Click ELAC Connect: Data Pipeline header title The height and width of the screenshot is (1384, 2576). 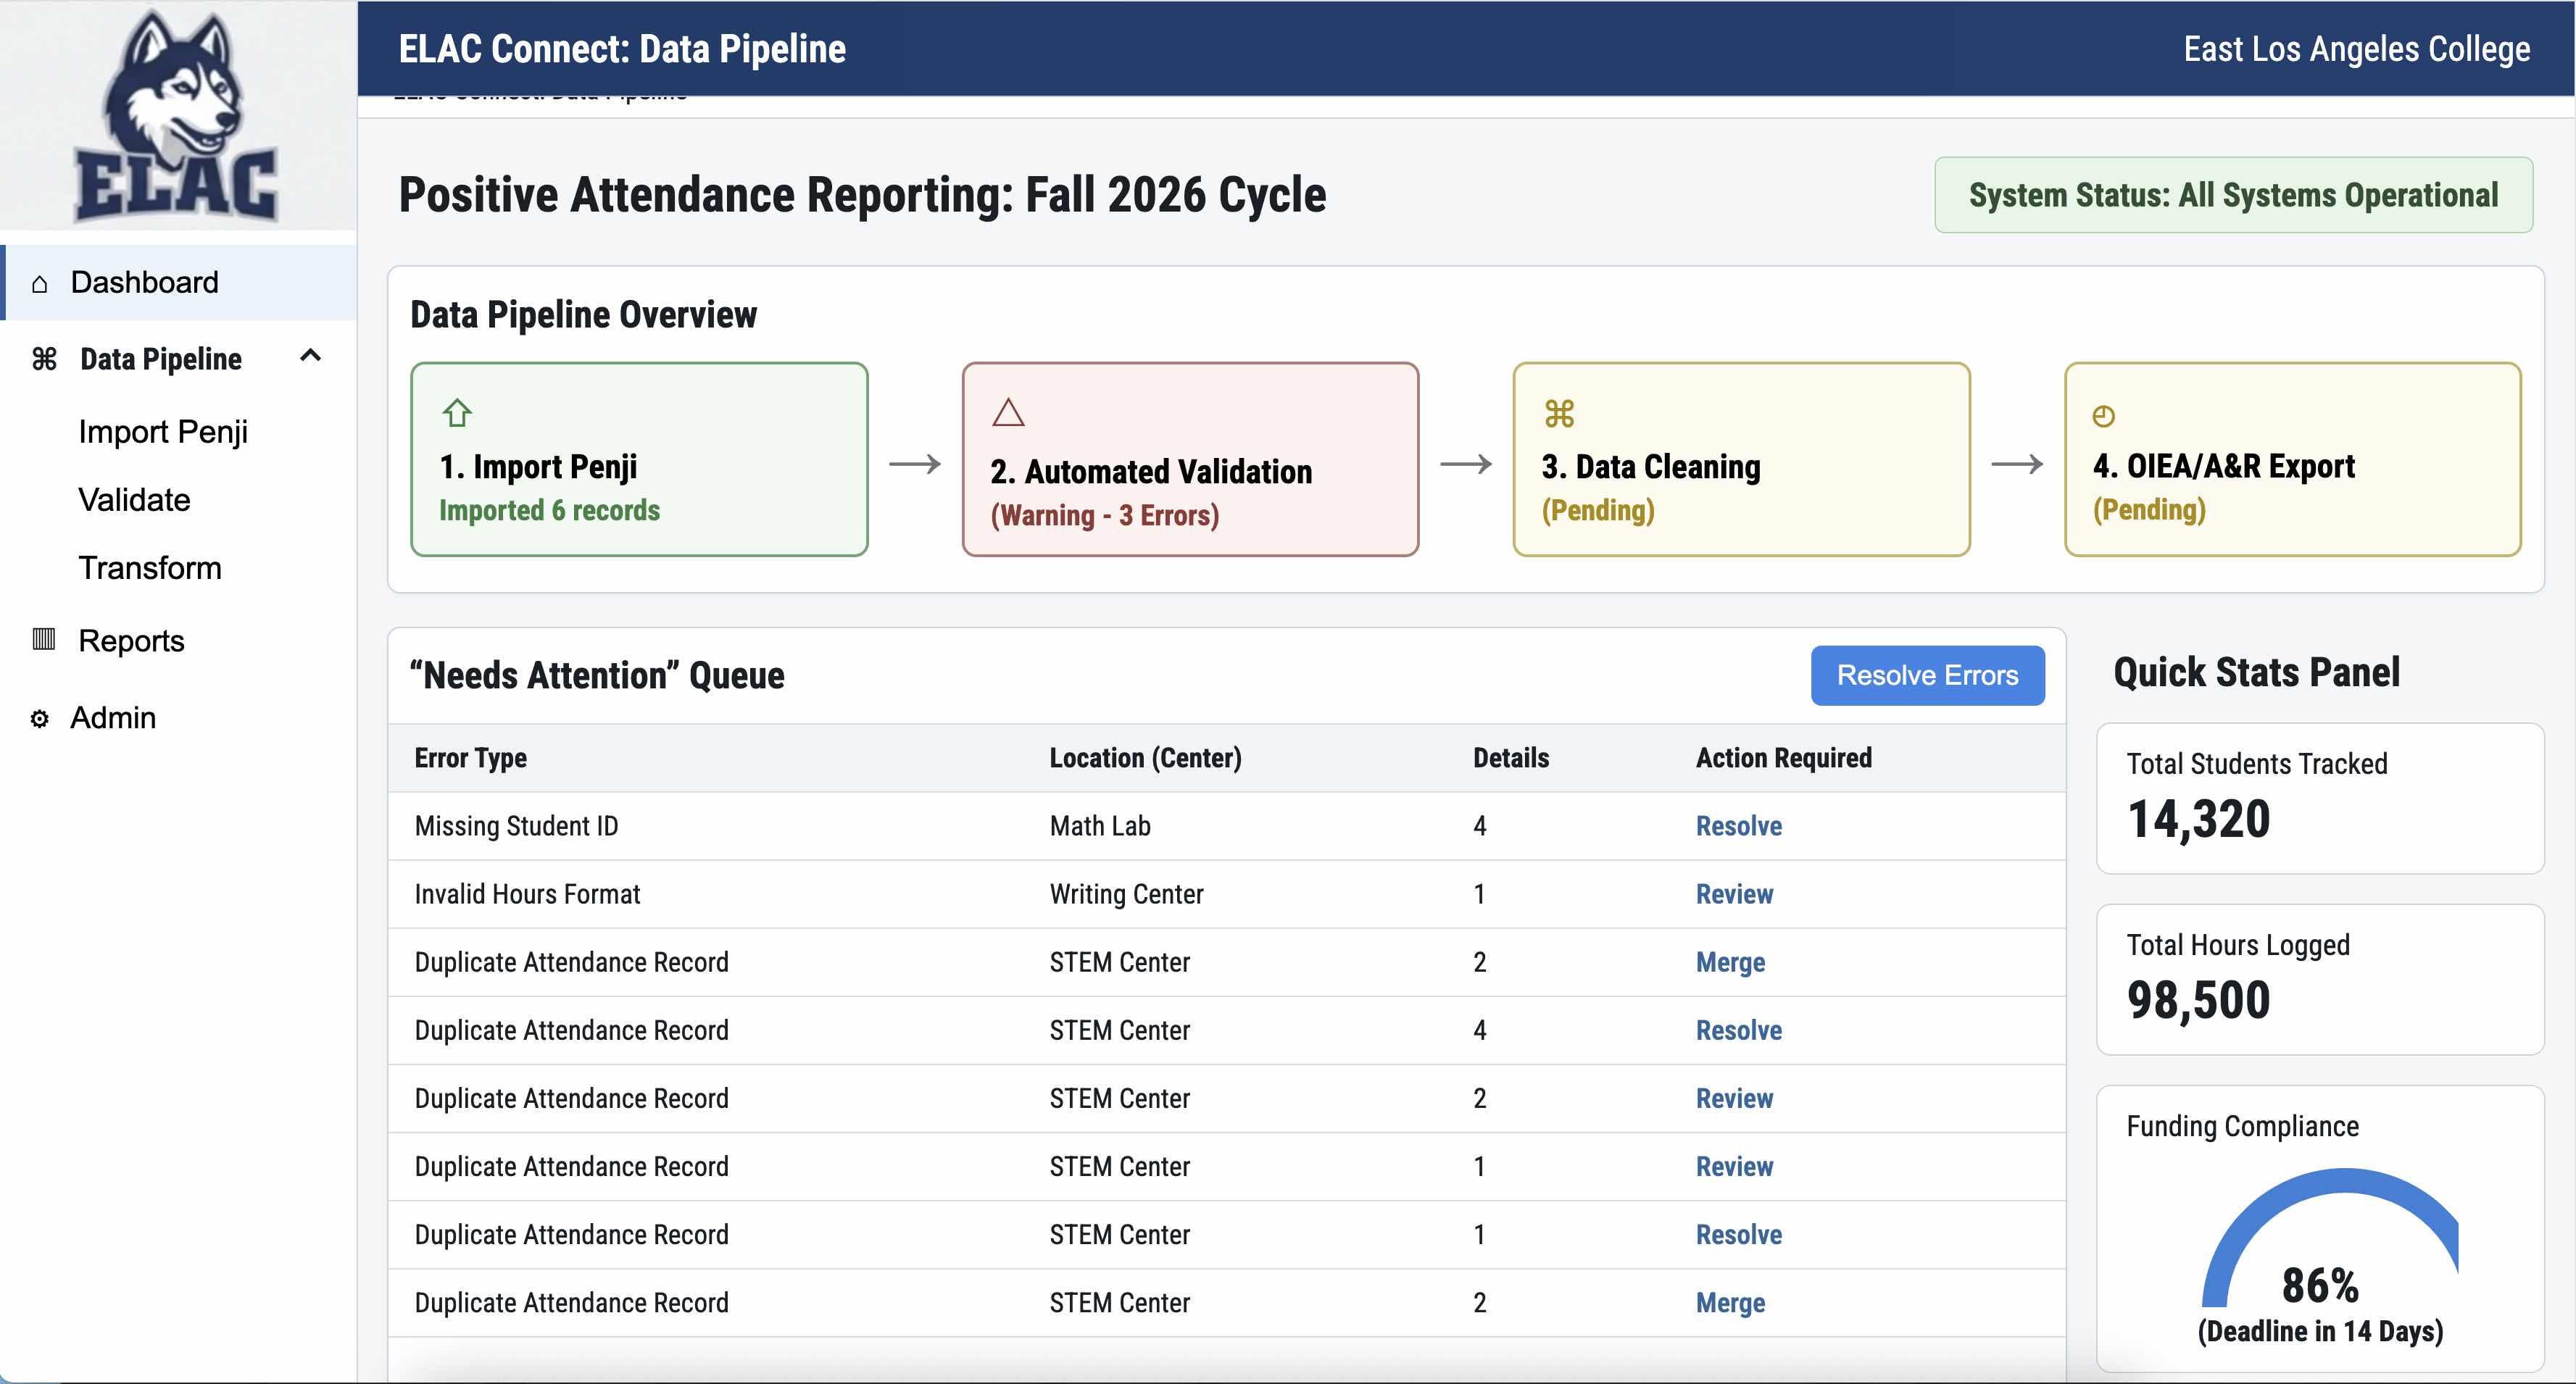coord(622,49)
